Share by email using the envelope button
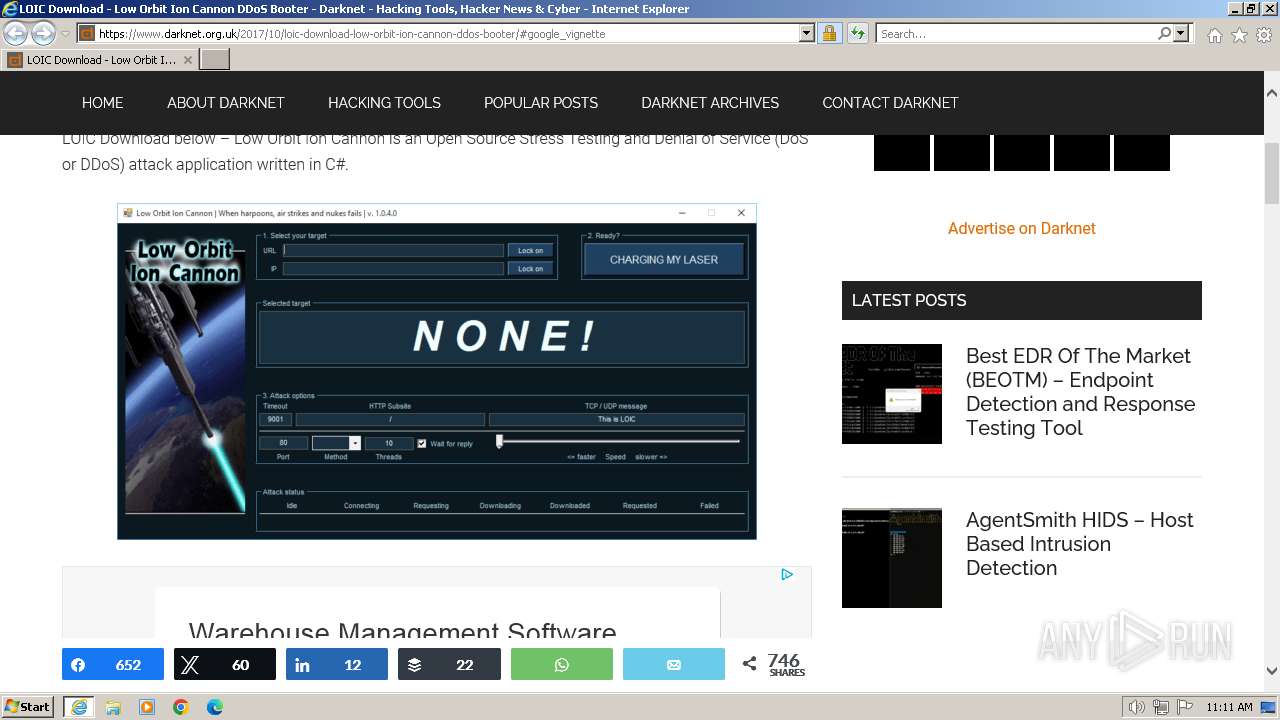Image resolution: width=1280 pixels, height=720 pixels. click(x=674, y=664)
